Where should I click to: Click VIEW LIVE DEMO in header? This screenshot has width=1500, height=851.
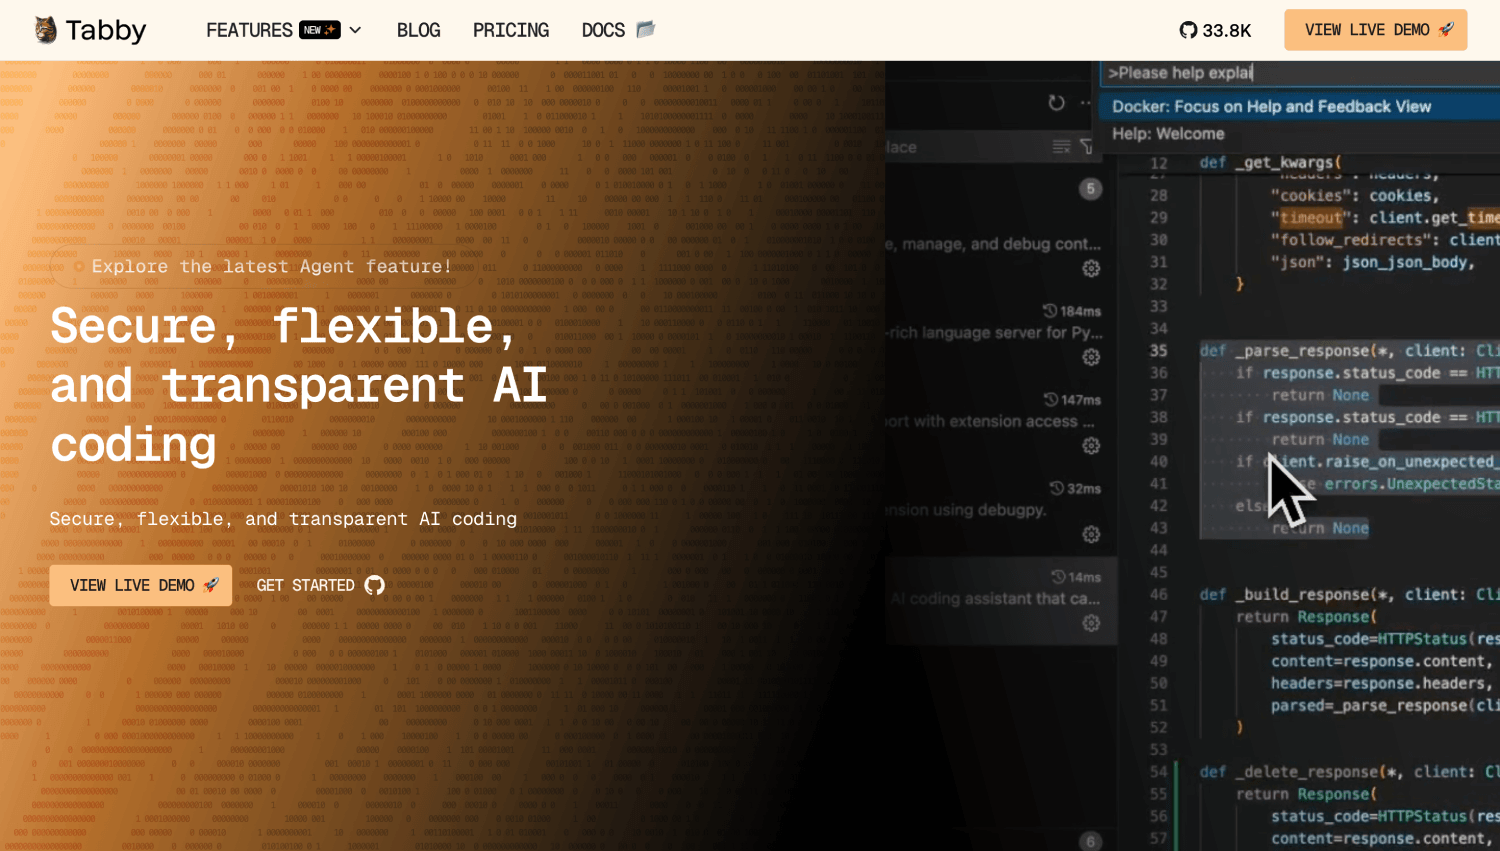point(1375,30)
